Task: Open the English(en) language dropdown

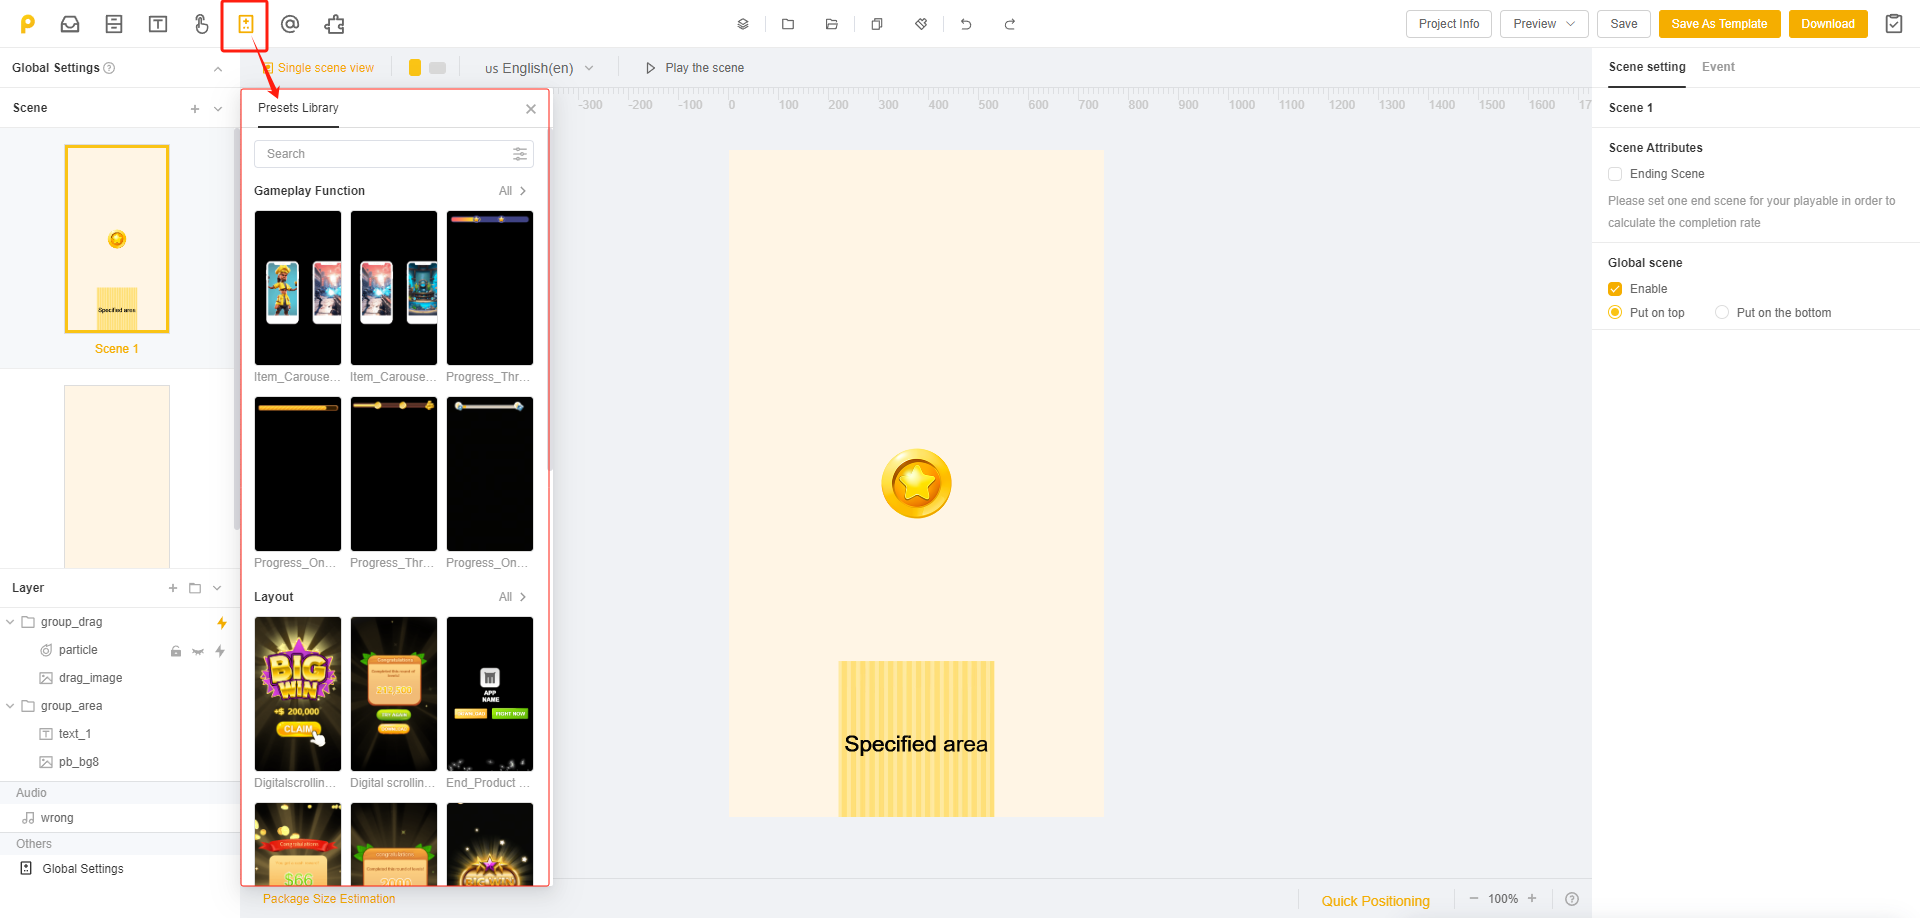Action: [x=539, y=68]
